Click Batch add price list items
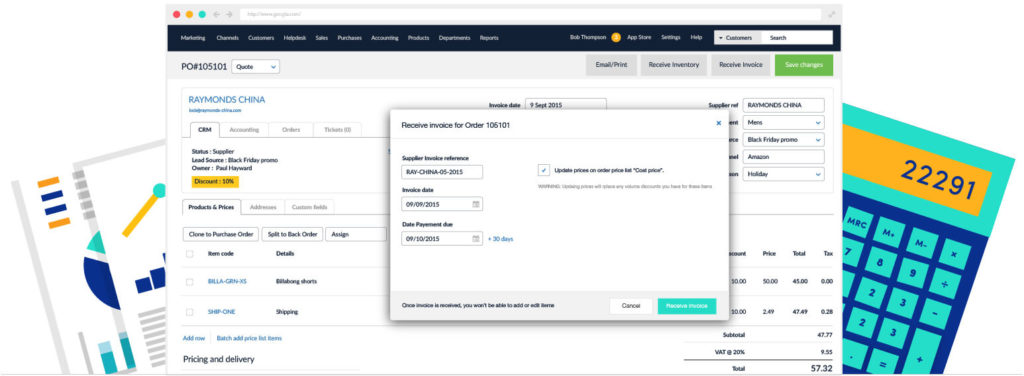Viewport: 1024px width, 376px height. pyautogui.click(x=249, y=338)
